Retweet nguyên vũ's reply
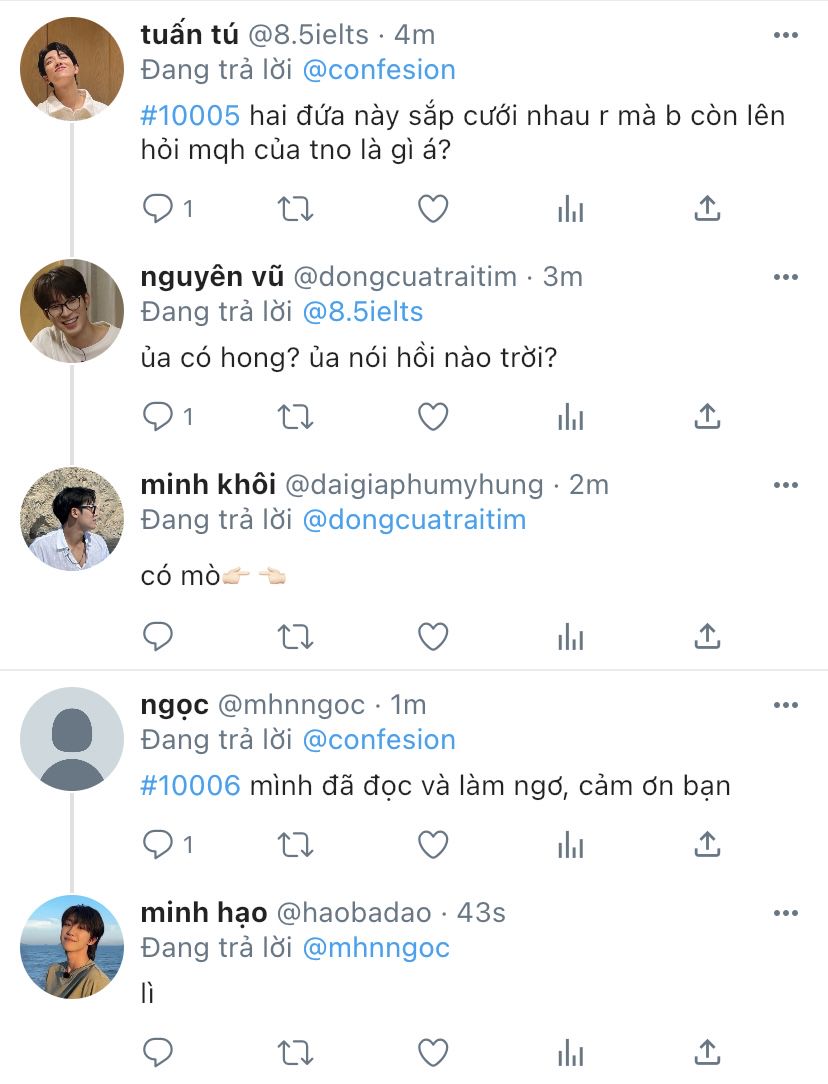 (295, 416)
